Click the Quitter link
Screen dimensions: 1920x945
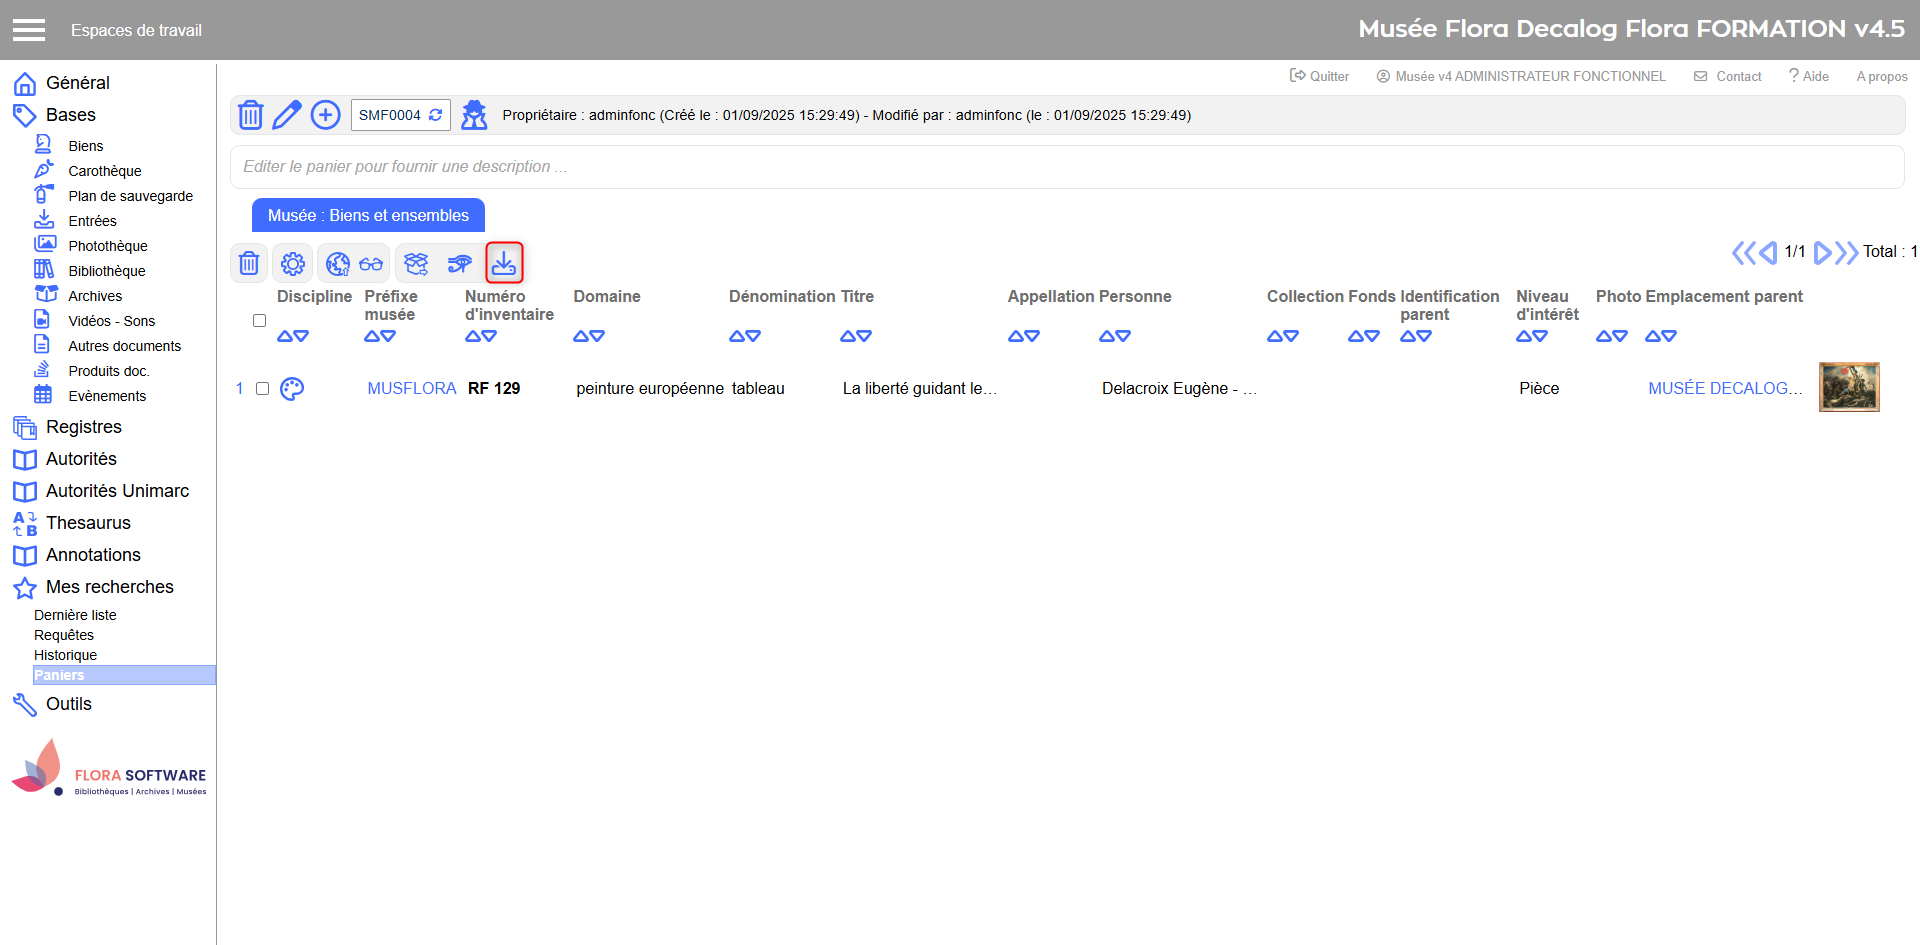coord(1320,76)
